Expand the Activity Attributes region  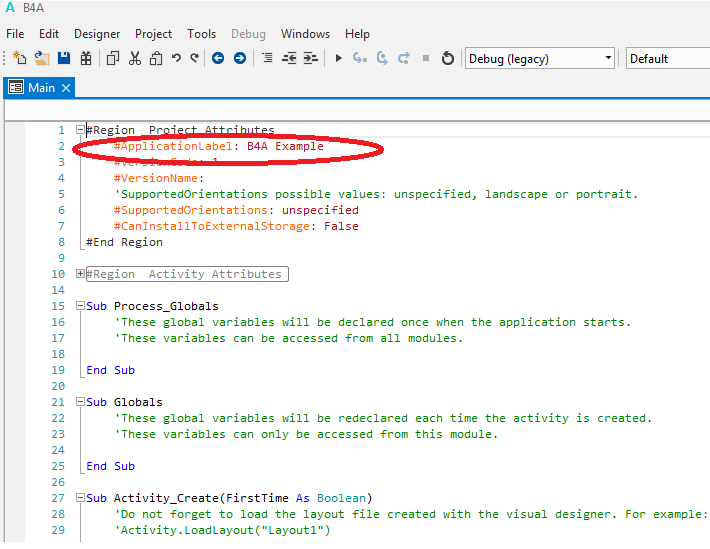pyautogui.click(x=80, y=274)
